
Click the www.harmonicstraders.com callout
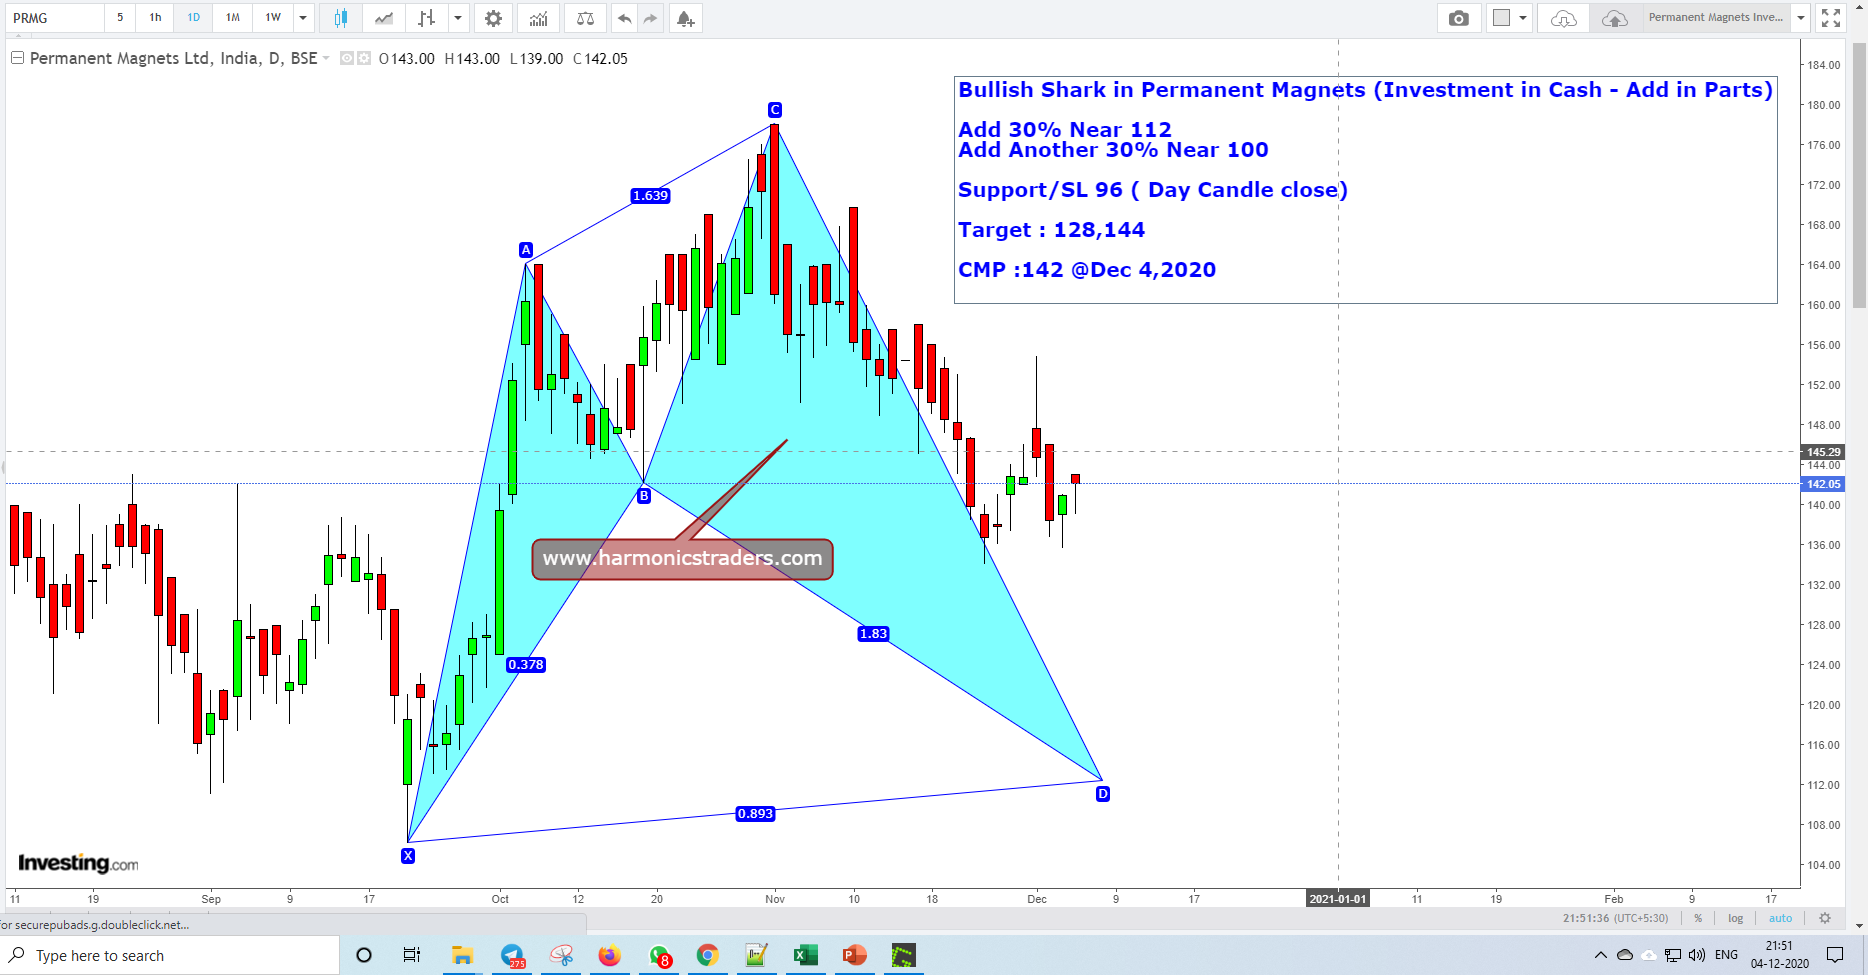pyautogui.click(x=682, y=559)
